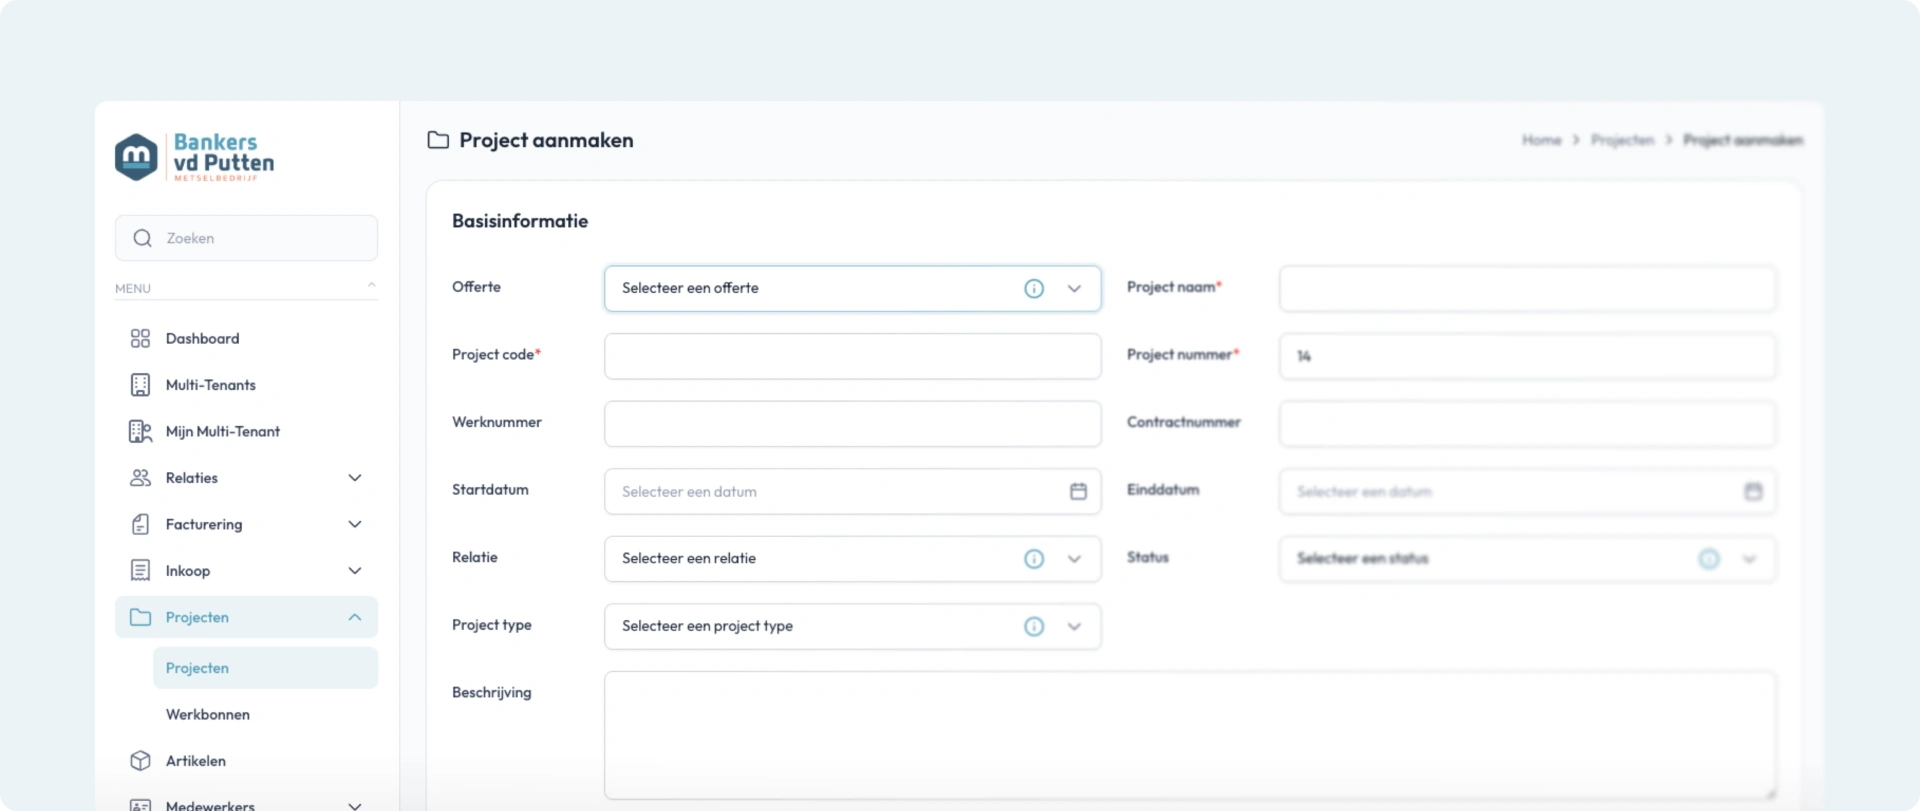Click the Beschrijving text area

click(x=1190, y=735)
